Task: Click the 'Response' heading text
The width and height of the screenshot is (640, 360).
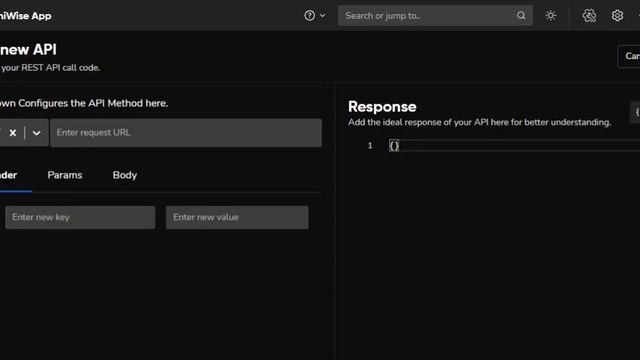Action: pyautogui.click(x=382, y=107)
